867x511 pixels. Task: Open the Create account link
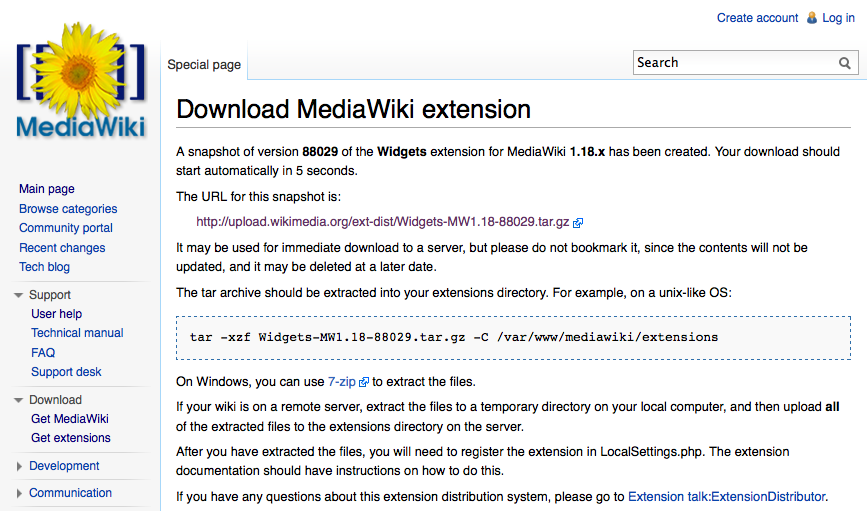click(x=757, y=18)
